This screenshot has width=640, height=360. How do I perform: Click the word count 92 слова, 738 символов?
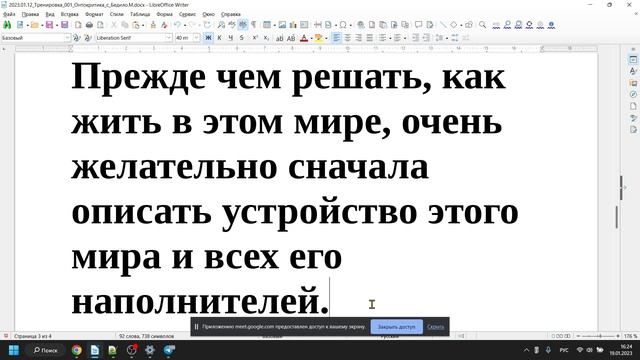(x=147, y=336)
